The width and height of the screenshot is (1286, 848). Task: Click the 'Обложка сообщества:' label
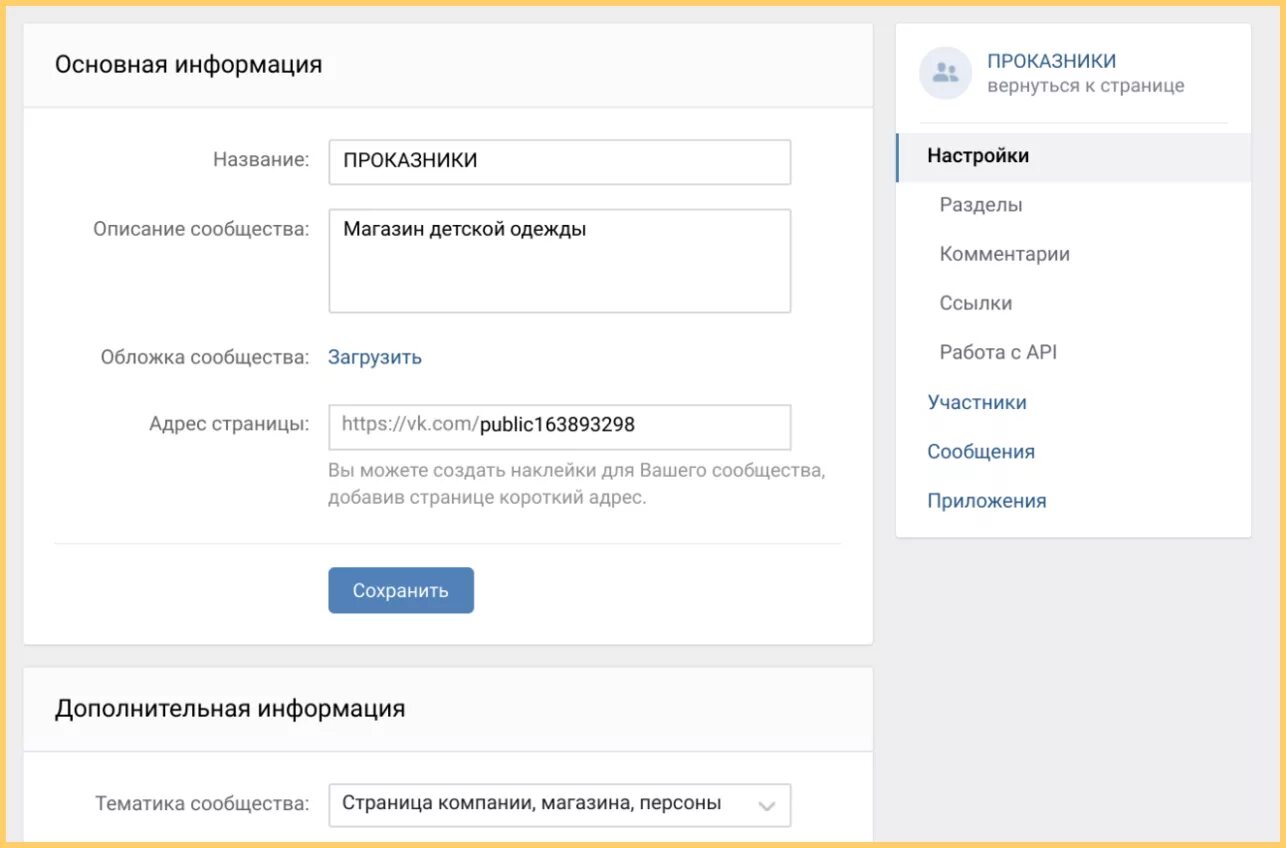click(x=205, y=357)
